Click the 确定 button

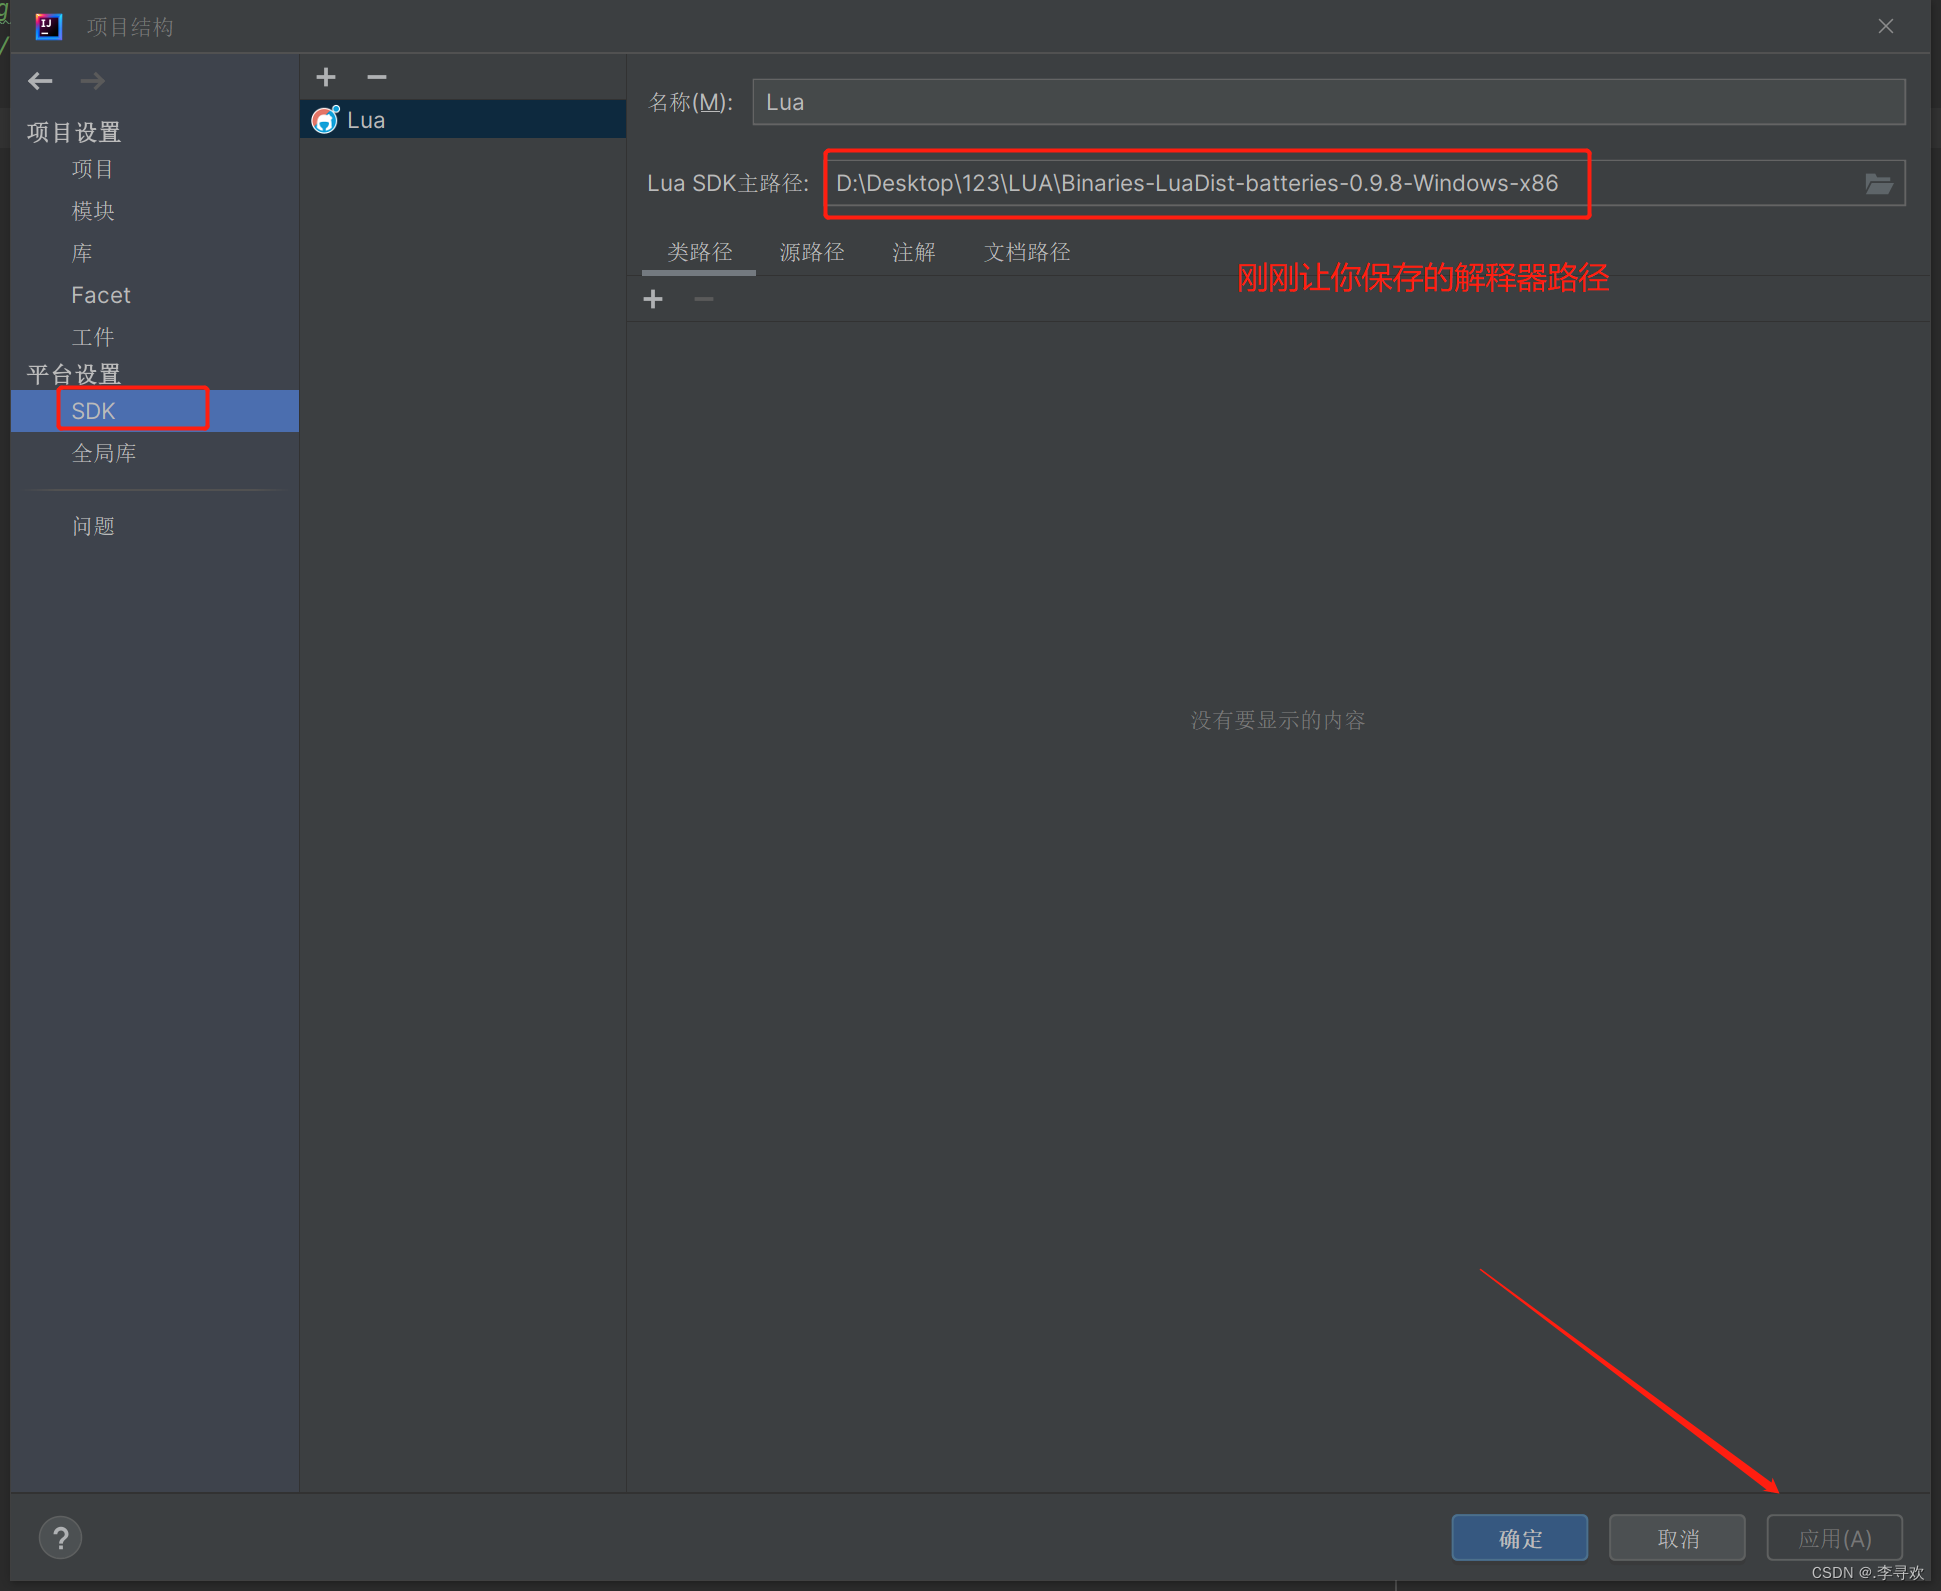pos(1518,1538)
